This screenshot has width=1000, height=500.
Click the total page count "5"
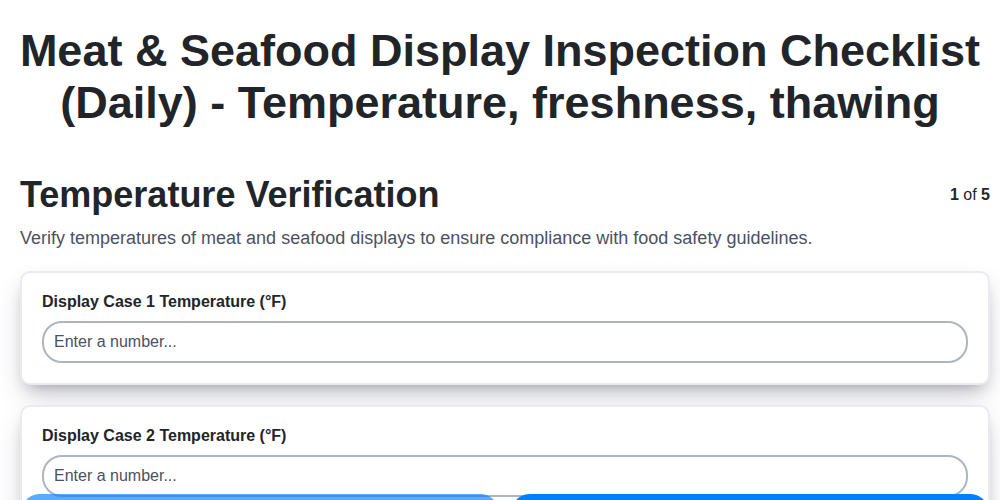point(985,195)
